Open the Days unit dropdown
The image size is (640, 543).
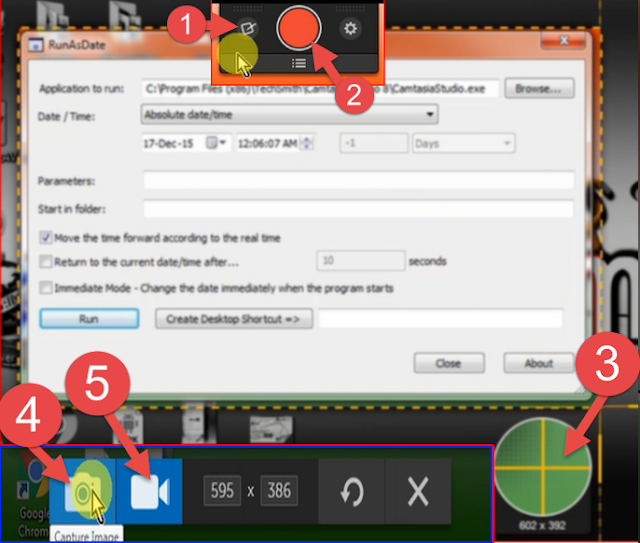(x=464, y=143)
